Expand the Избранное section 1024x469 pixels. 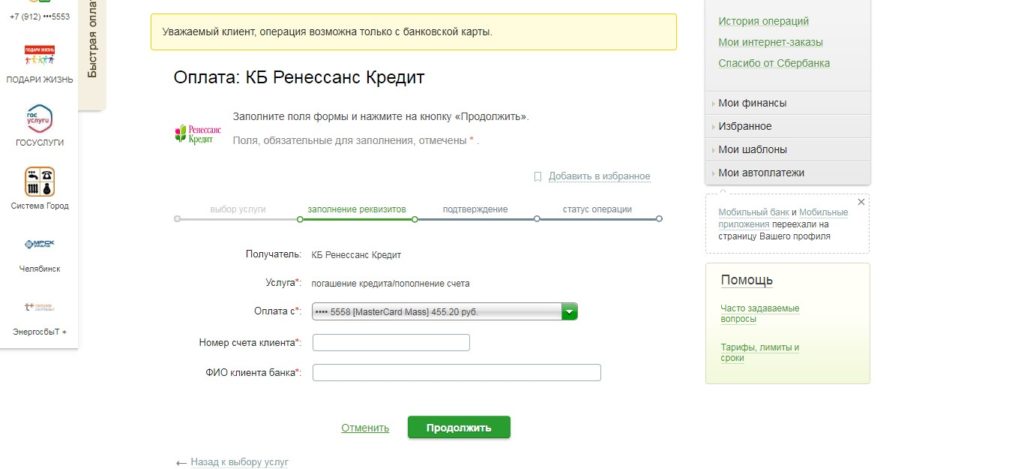[x=744, y=126]
